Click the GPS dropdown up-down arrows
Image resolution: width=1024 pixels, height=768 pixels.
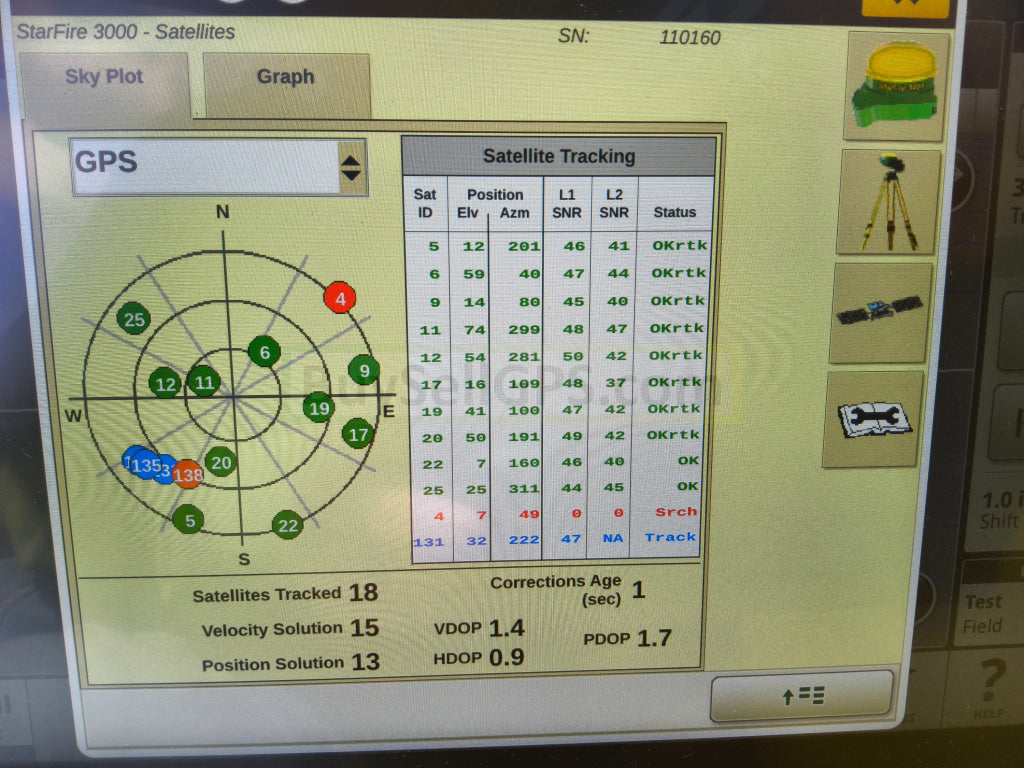350,168
